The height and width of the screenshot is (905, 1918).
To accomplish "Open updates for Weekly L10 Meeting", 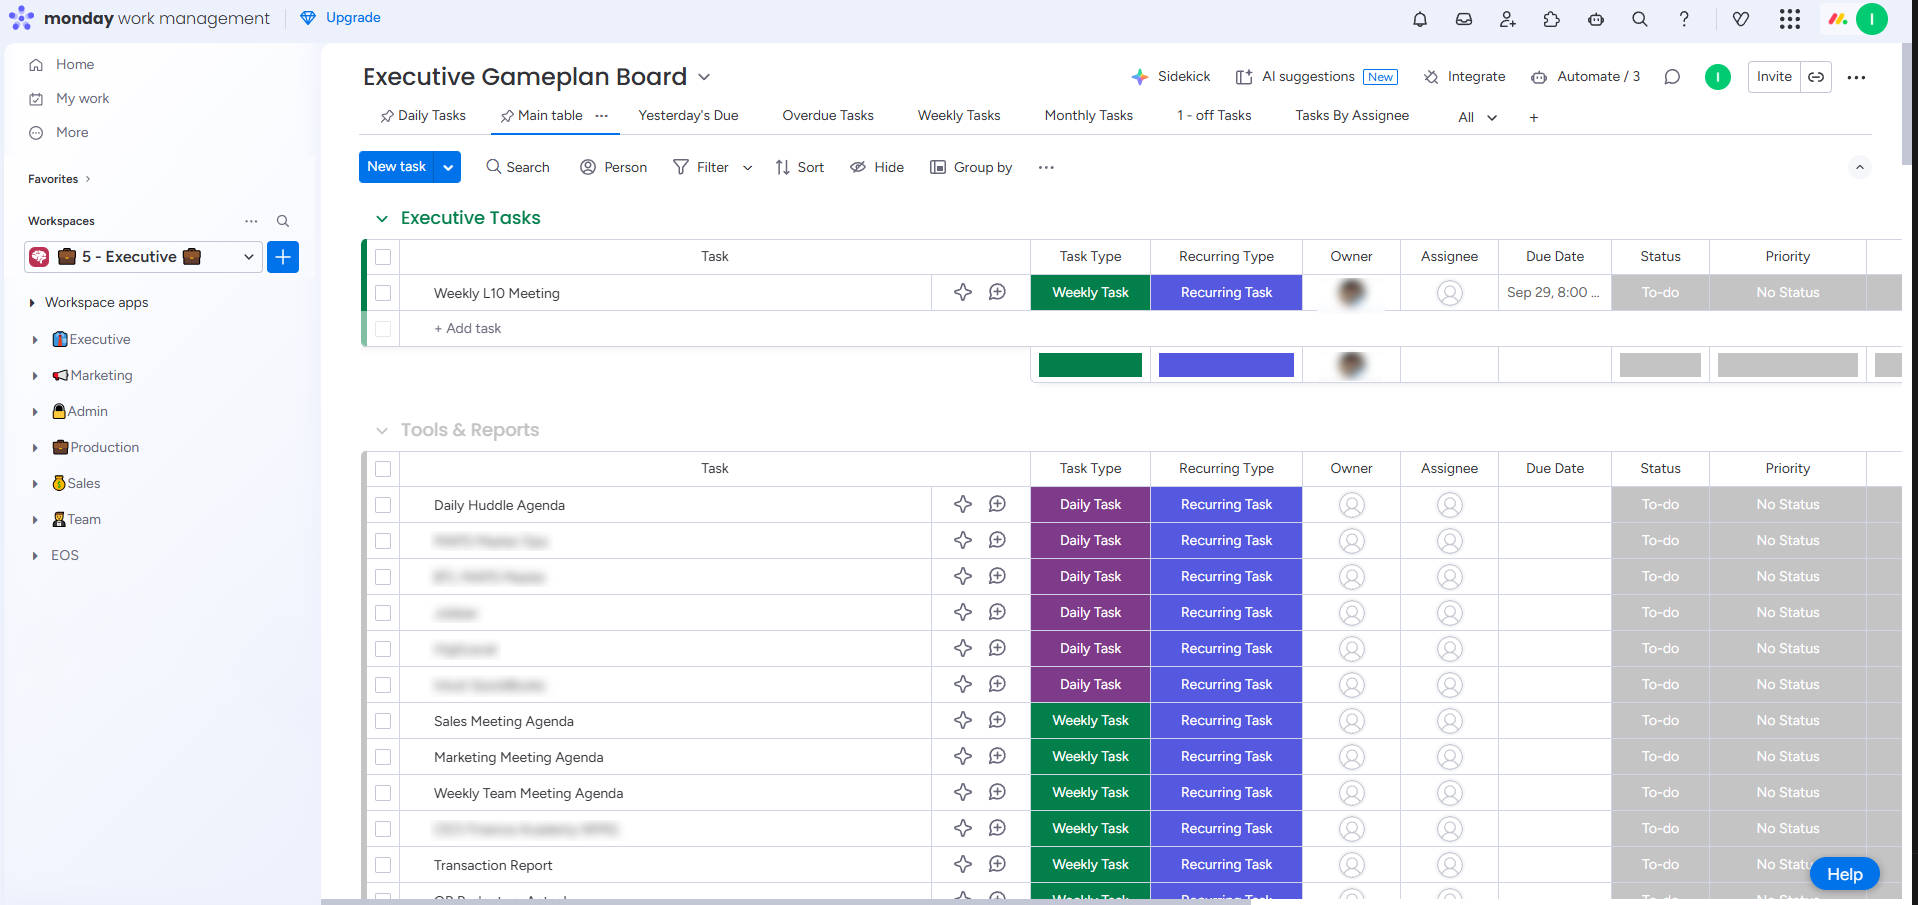I will 997,292.
